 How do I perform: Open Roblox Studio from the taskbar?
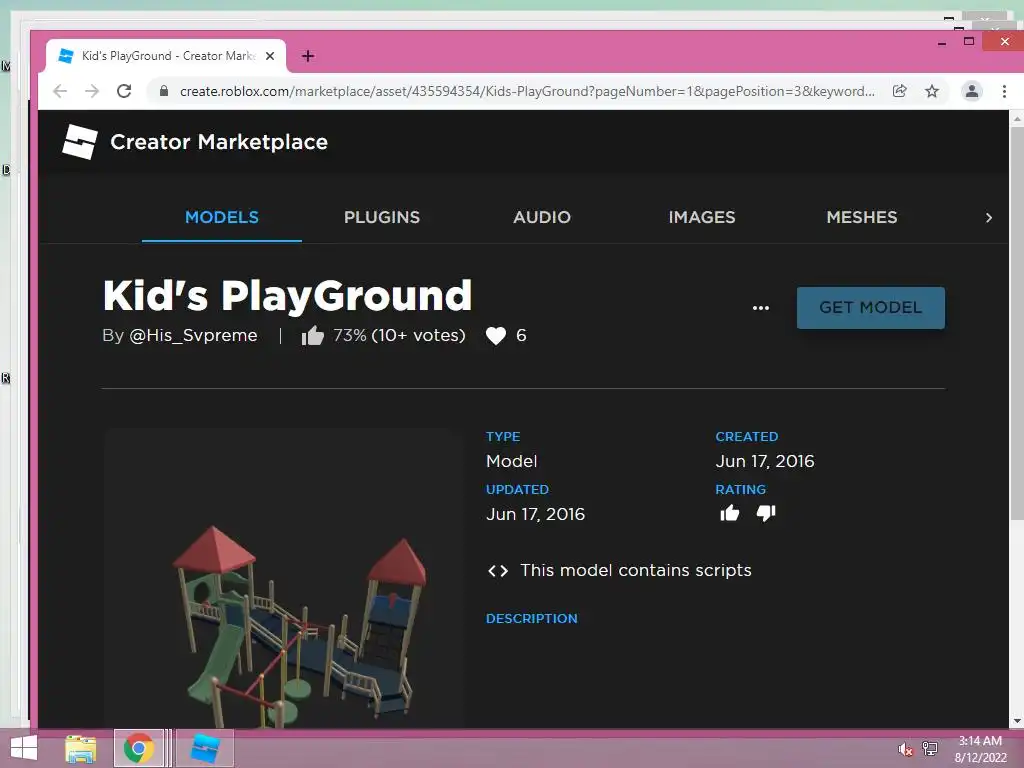tap(204, 748)
